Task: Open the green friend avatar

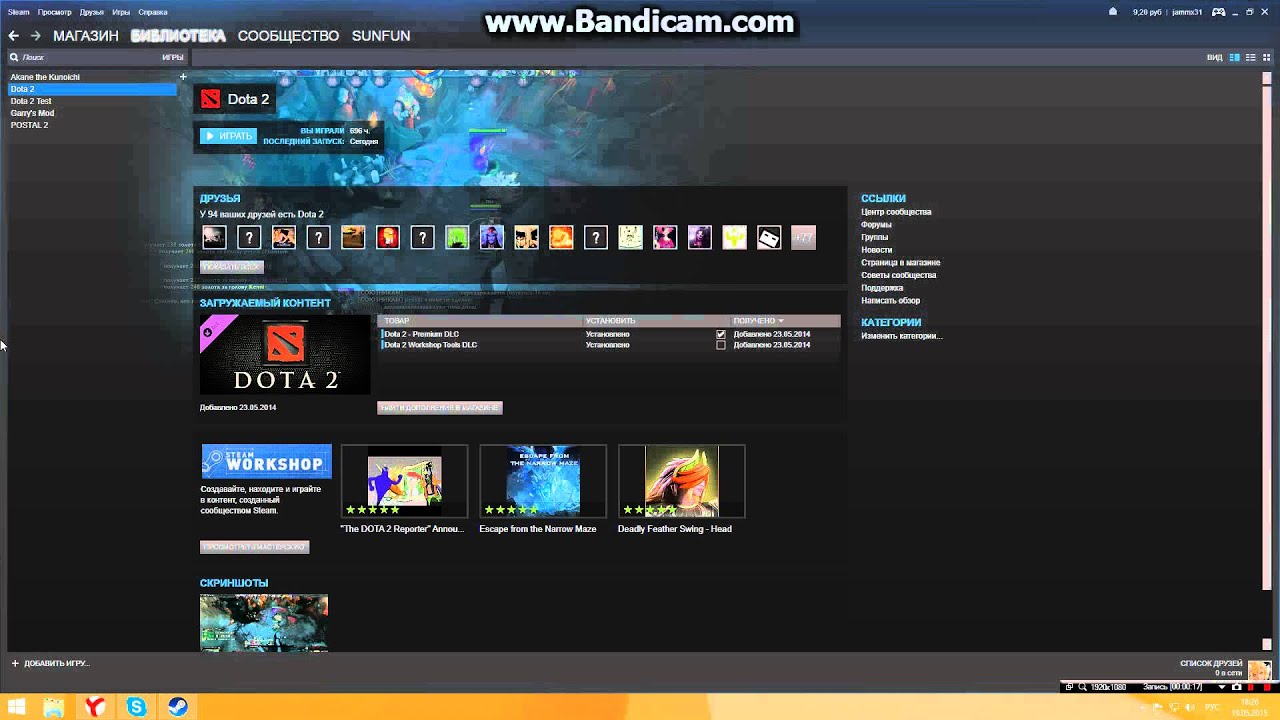Action: coord(457,237)
